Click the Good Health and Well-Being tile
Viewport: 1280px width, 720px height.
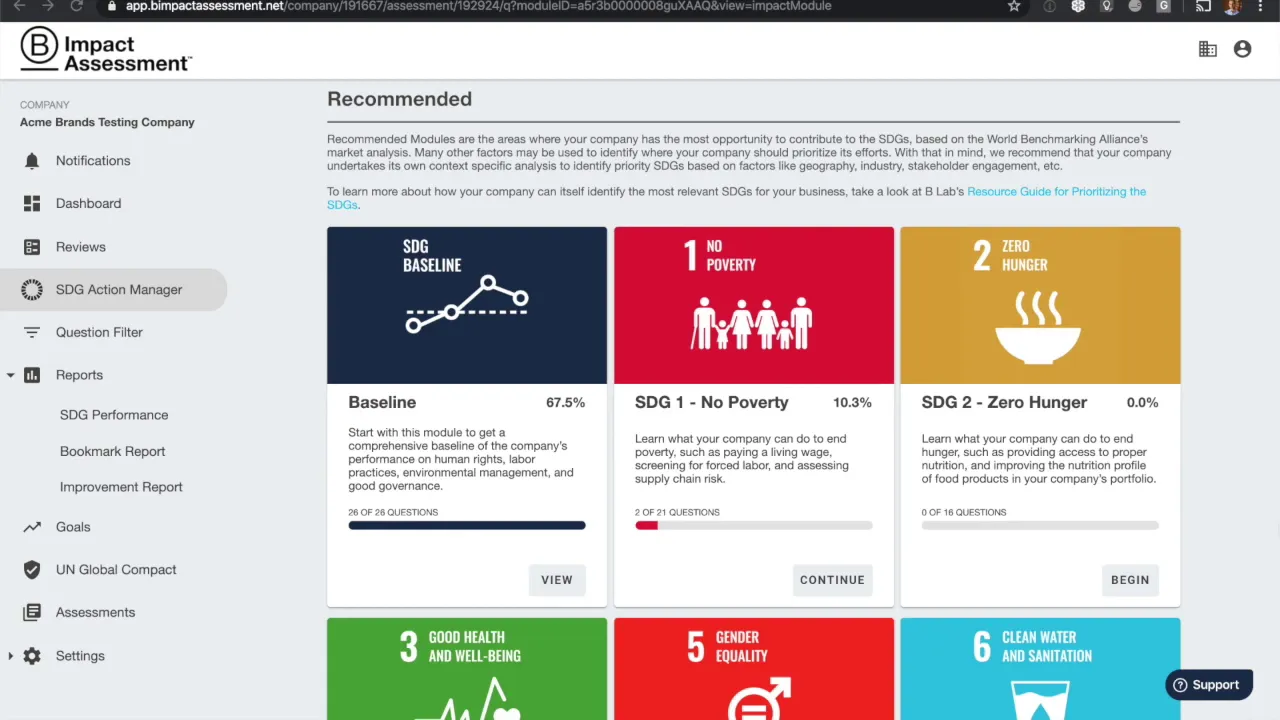coord(467,669)
